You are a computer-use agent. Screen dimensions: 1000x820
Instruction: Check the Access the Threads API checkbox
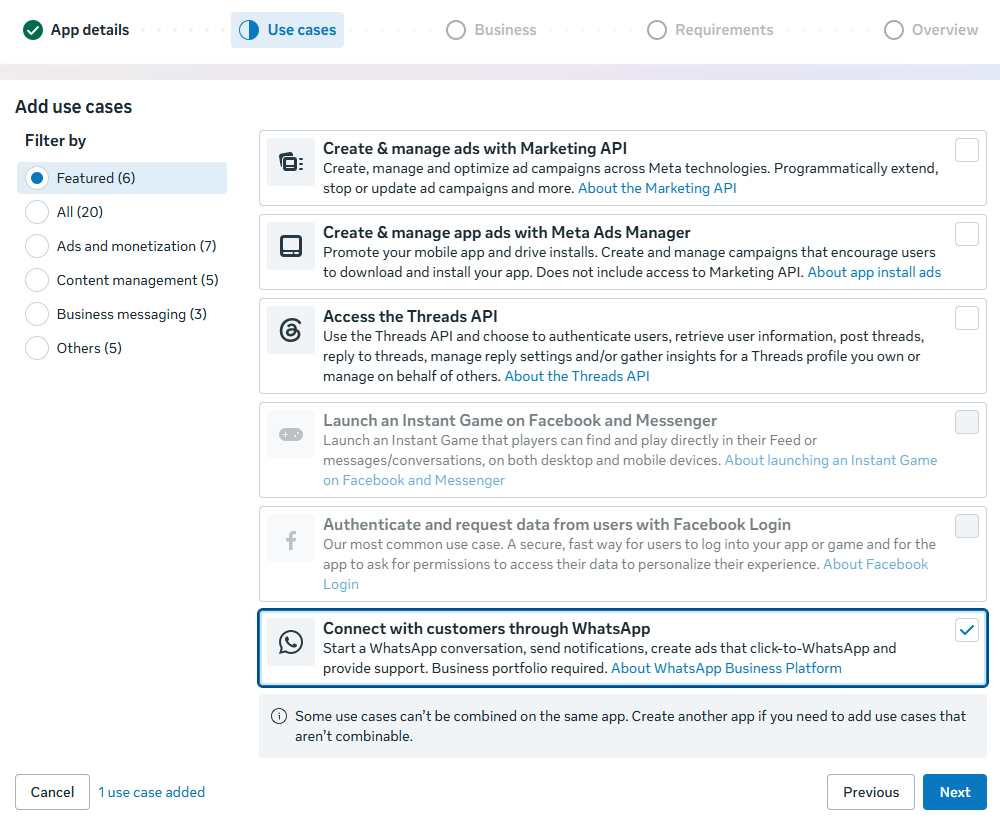pos(967,318)
